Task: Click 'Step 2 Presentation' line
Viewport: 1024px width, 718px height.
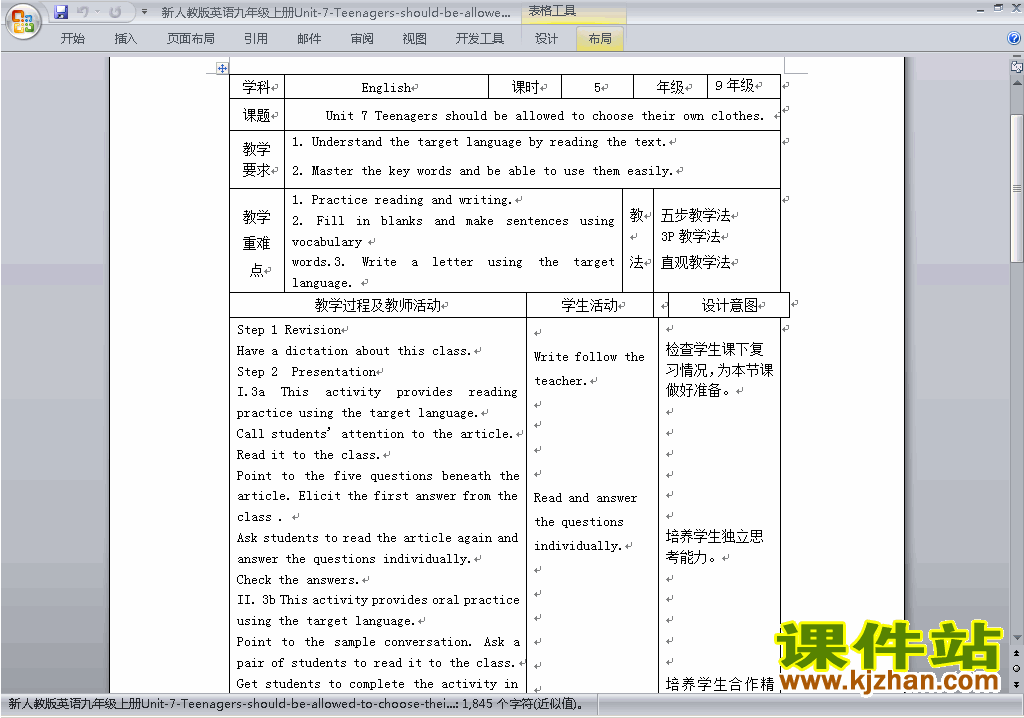Action: click(306, 372)
